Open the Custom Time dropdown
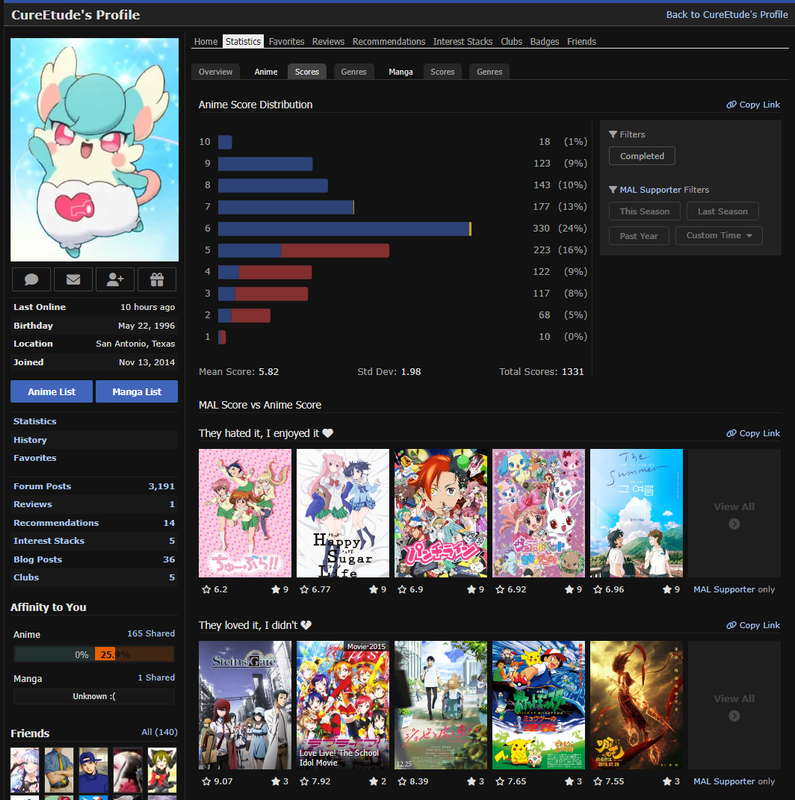 tap(719, 236)
